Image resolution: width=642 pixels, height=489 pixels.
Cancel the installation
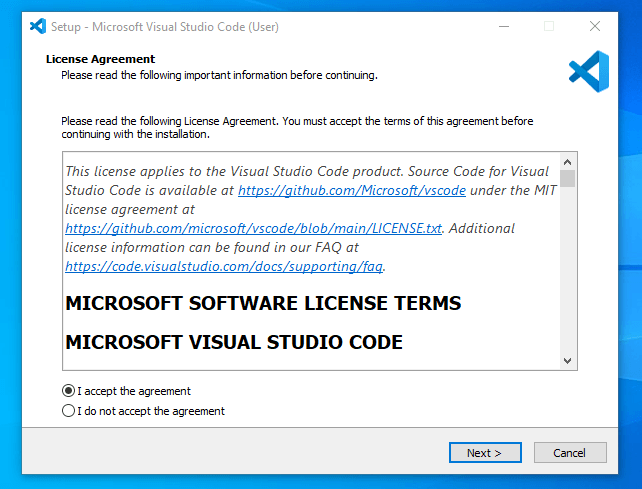pos(569,453)
